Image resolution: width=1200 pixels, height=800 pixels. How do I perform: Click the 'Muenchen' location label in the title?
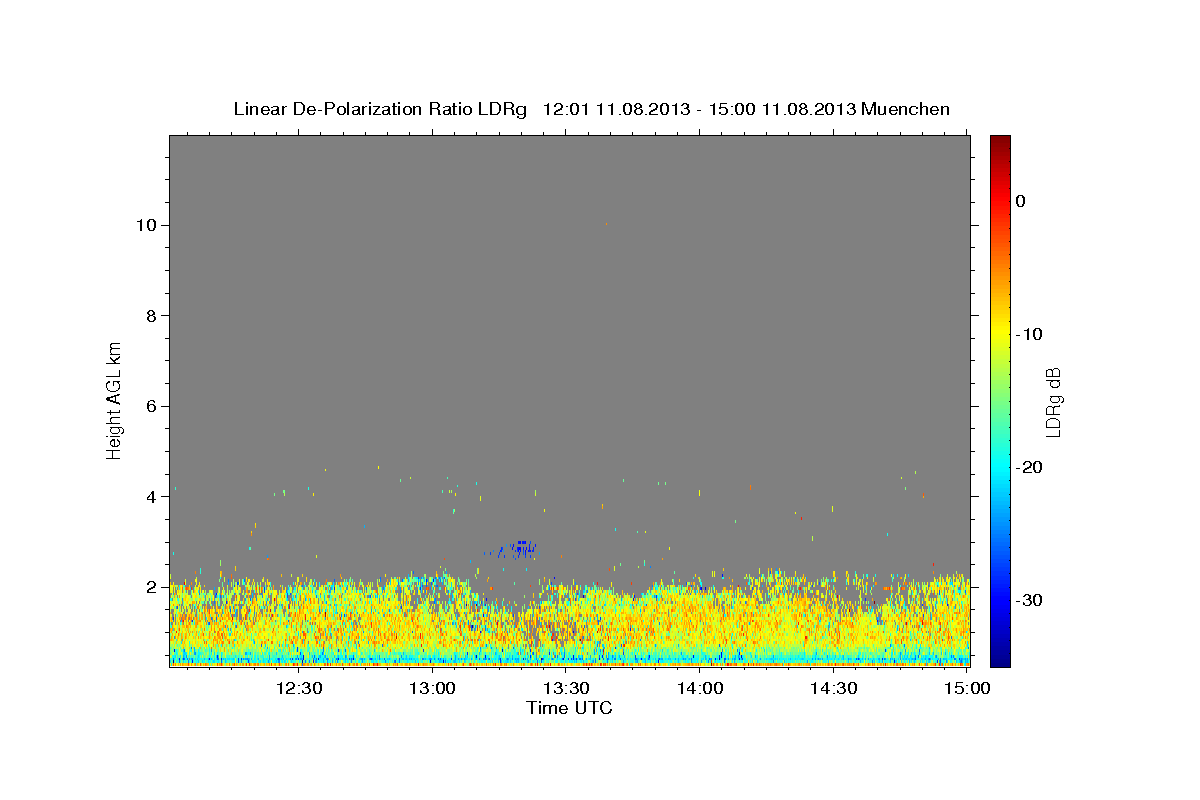[906, 109]
